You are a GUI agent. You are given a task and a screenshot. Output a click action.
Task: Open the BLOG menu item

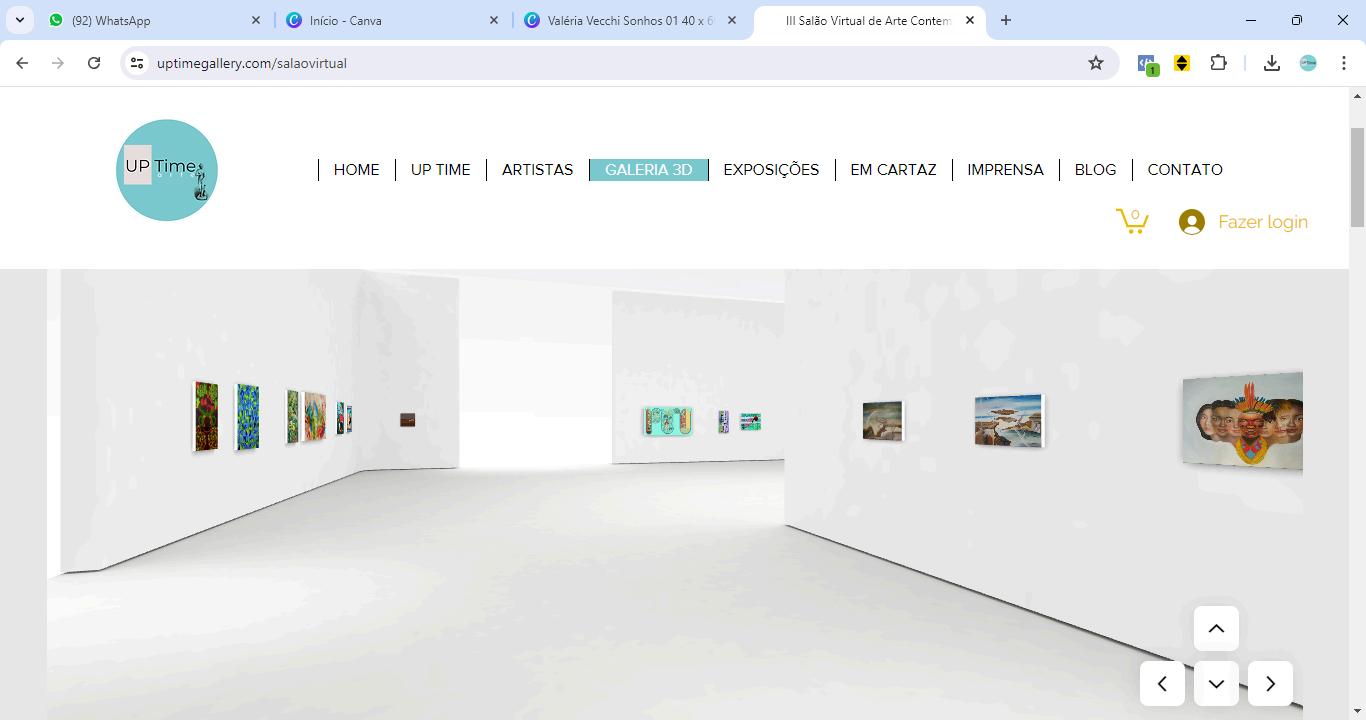coord(1095,170)
